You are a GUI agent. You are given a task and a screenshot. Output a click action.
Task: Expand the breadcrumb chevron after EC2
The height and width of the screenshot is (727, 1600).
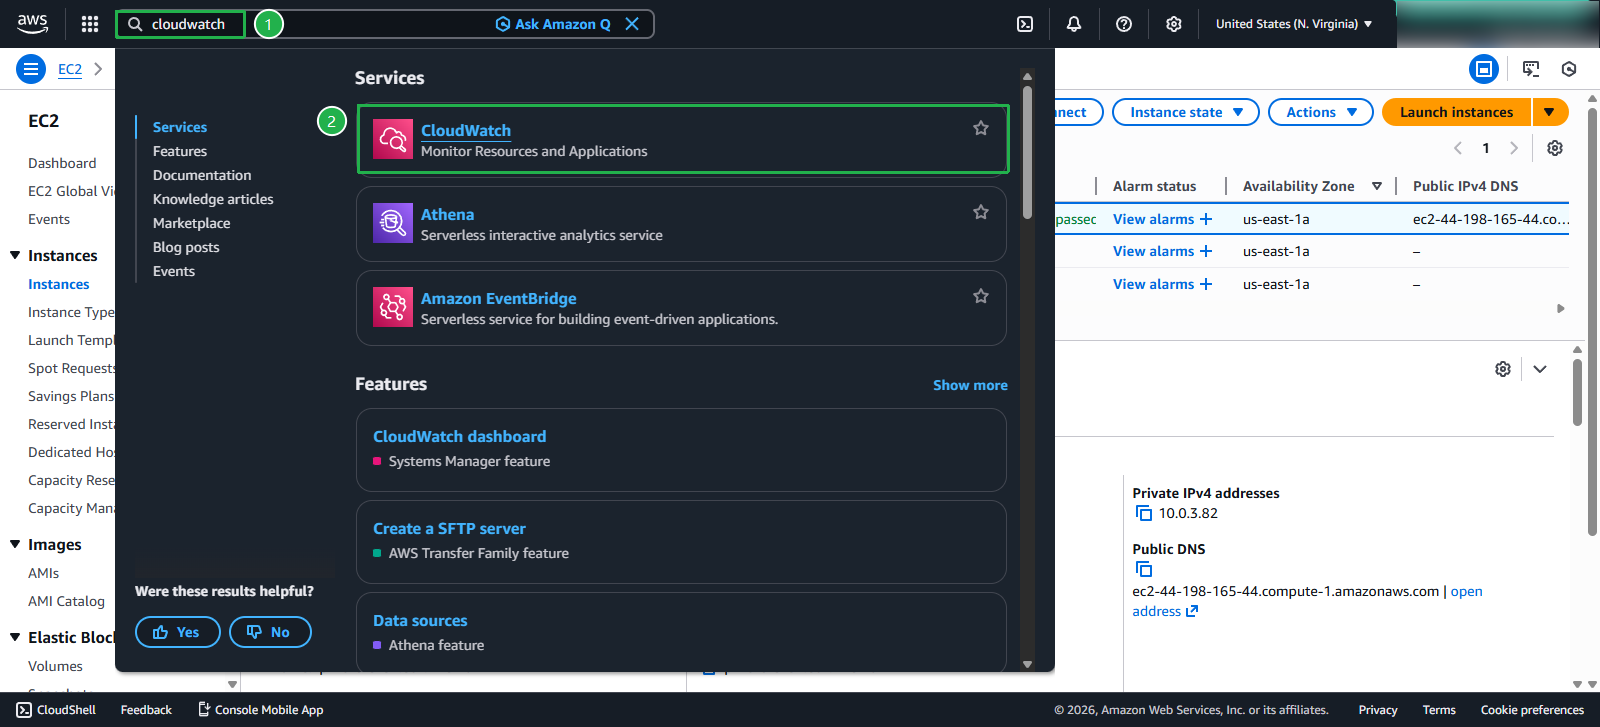(98, 69)
